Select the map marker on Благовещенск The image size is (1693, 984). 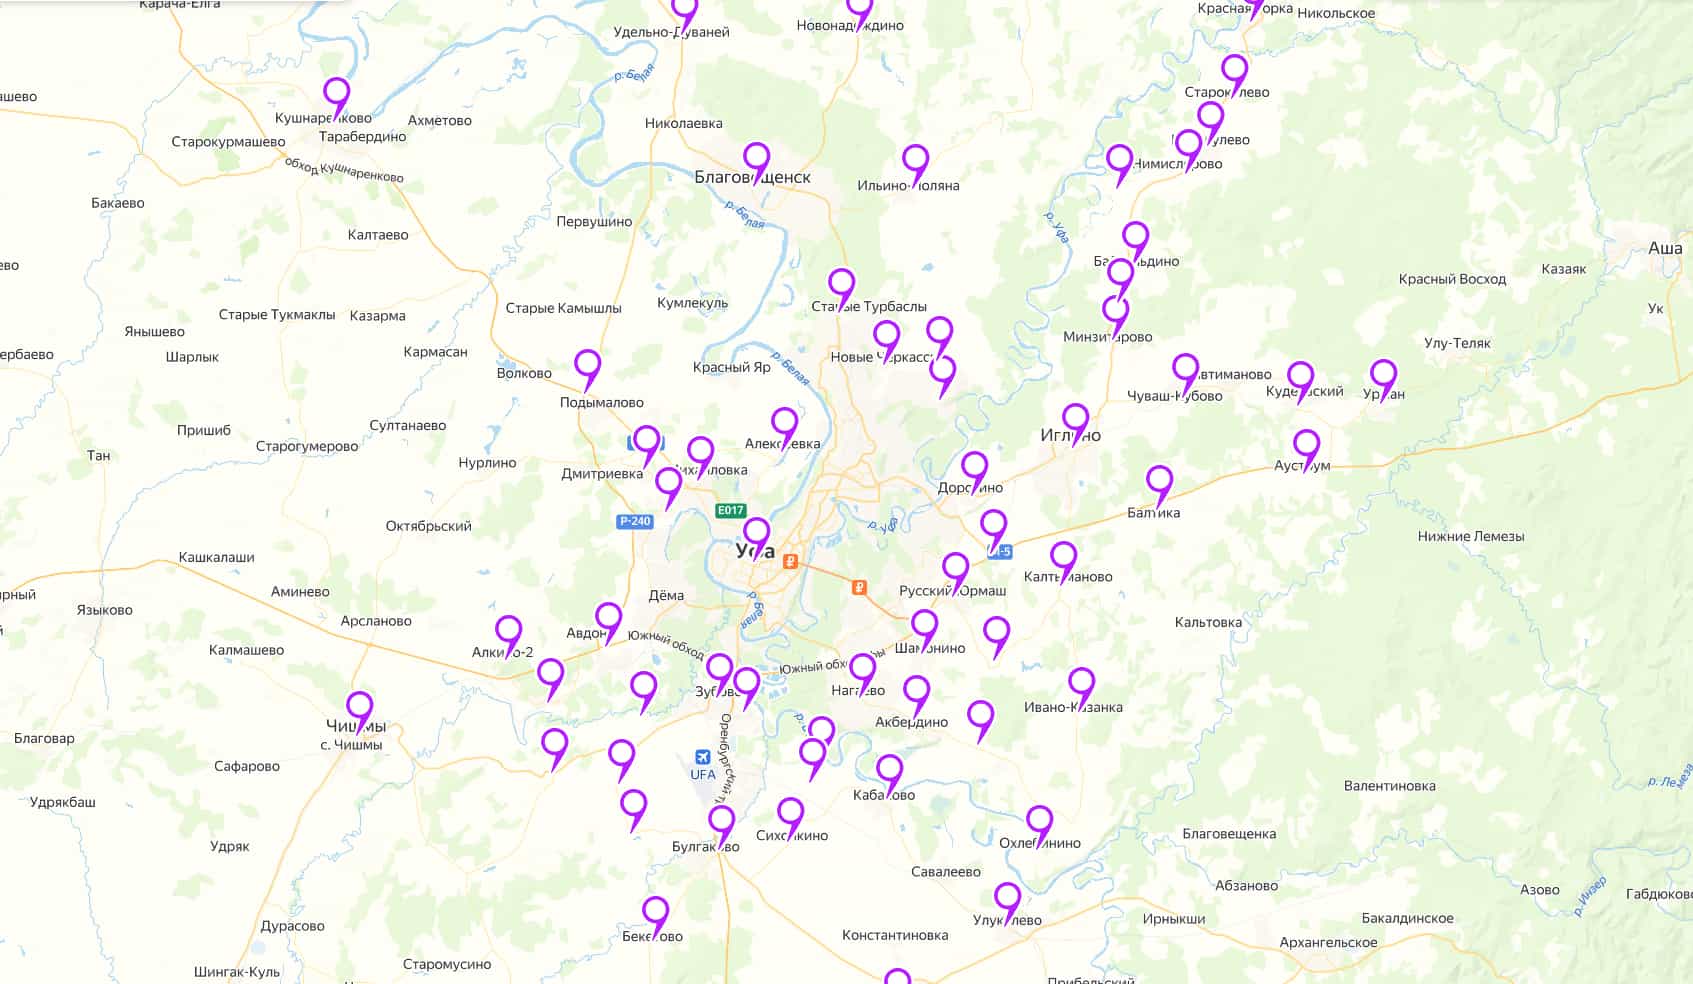[x=757, y=162]
